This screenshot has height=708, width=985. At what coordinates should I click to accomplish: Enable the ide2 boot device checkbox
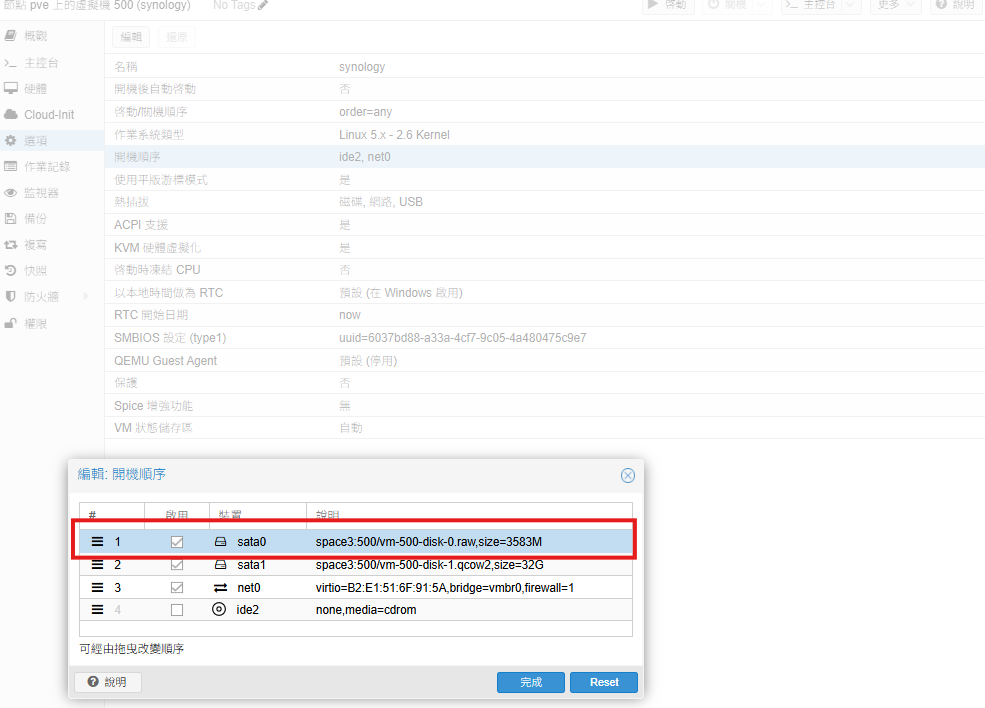coord(177,609)
